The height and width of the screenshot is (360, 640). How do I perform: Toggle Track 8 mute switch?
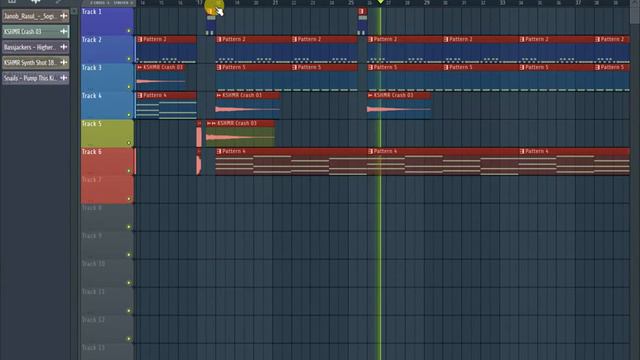tap(129, 227)
